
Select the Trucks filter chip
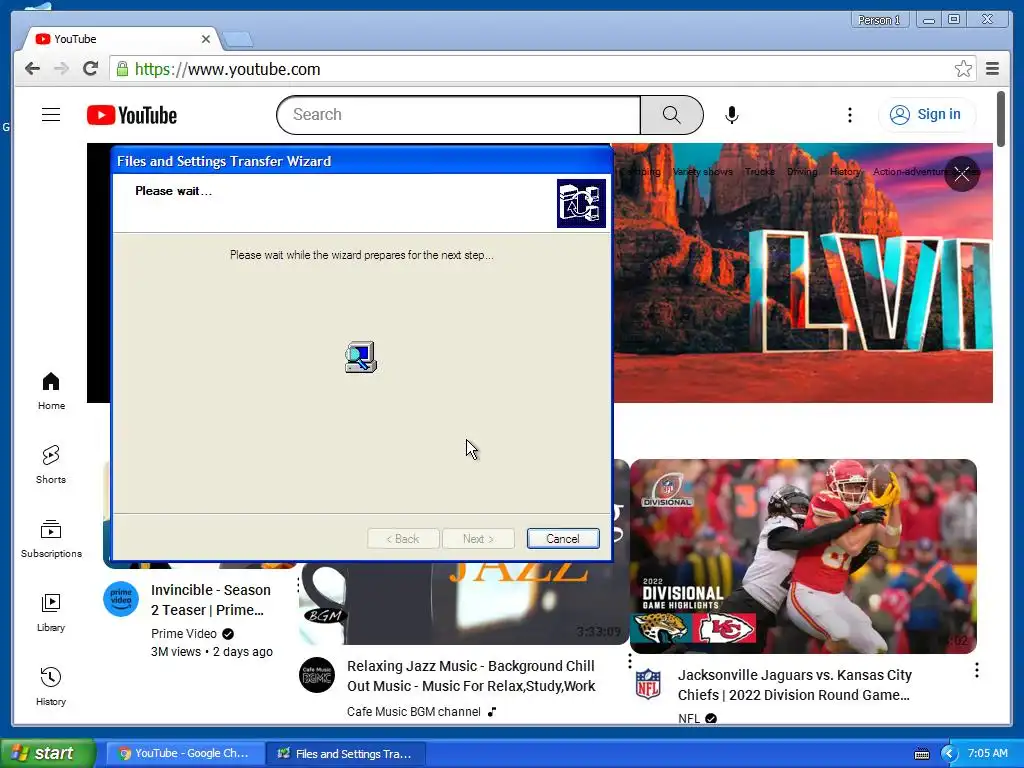click(760, 172)
